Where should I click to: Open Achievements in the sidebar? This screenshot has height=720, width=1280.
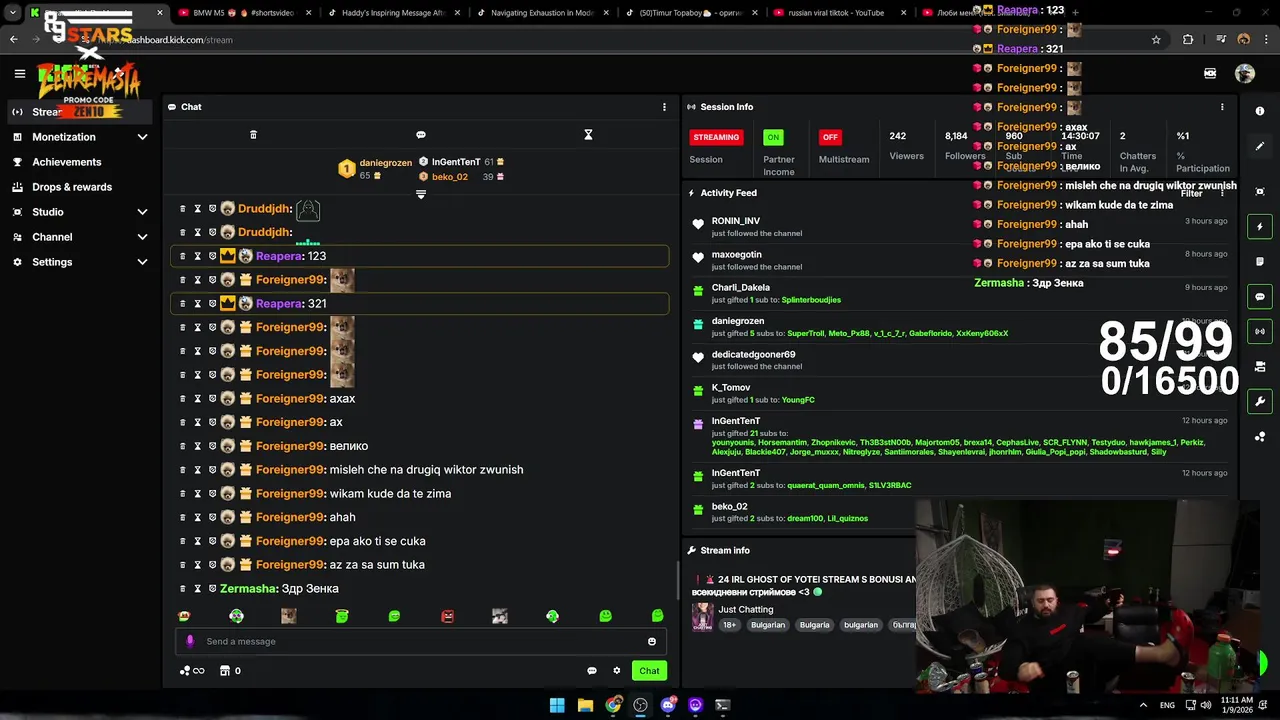click(66, 162)
